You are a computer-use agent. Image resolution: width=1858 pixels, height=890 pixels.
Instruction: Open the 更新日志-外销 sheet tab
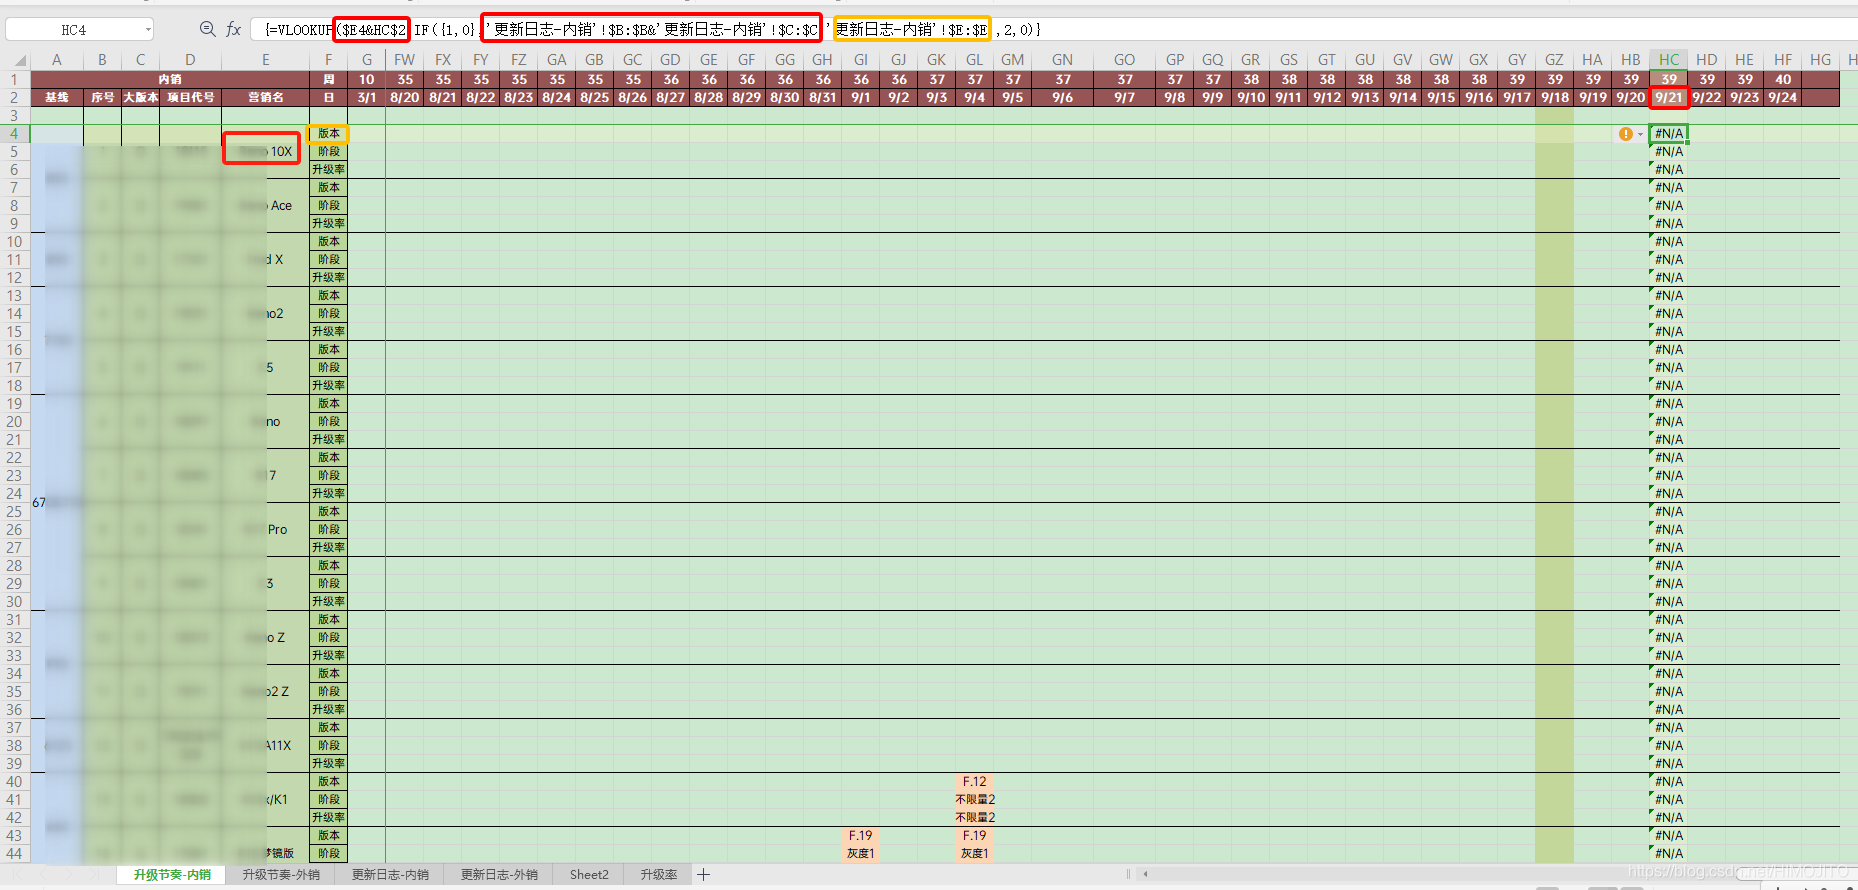coord(499,875)
